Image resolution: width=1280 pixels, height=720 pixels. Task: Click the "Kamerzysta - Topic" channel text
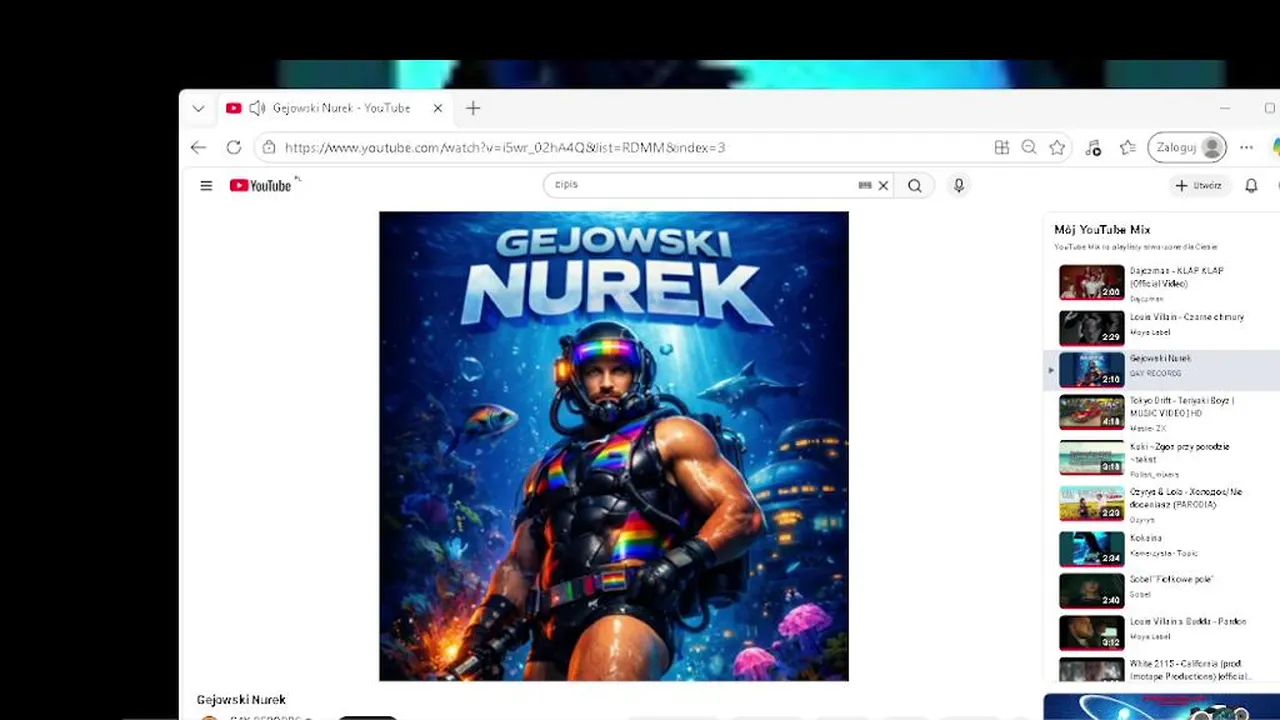click(1164, 553)
